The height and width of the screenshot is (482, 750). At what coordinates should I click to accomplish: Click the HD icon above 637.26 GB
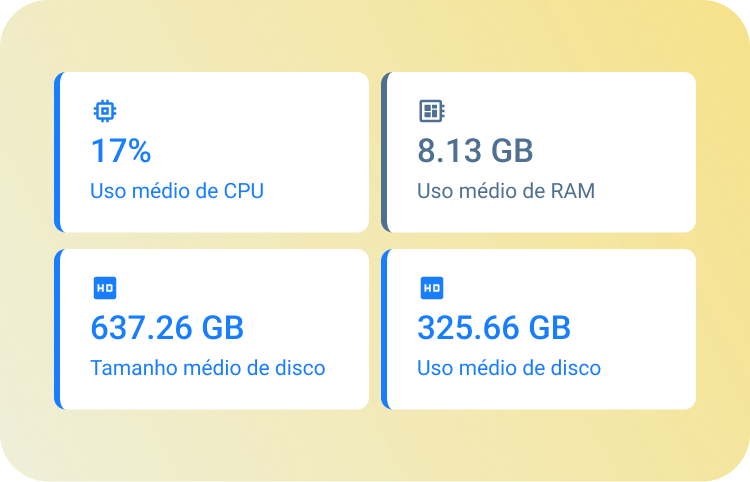[x=104, y=288]
